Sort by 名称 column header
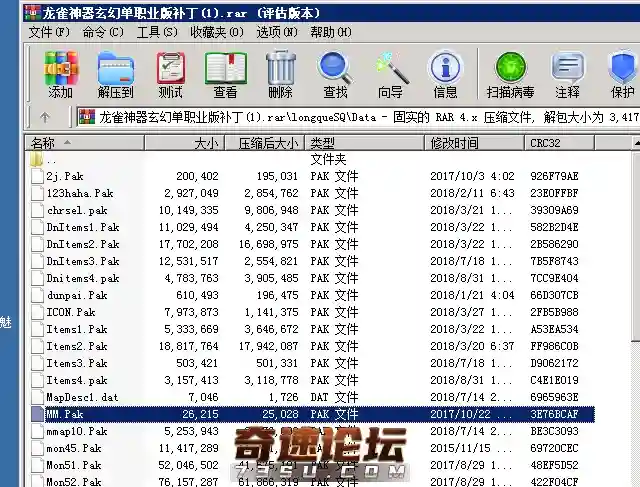Screen dimensions: 640x487 (84, 143)
